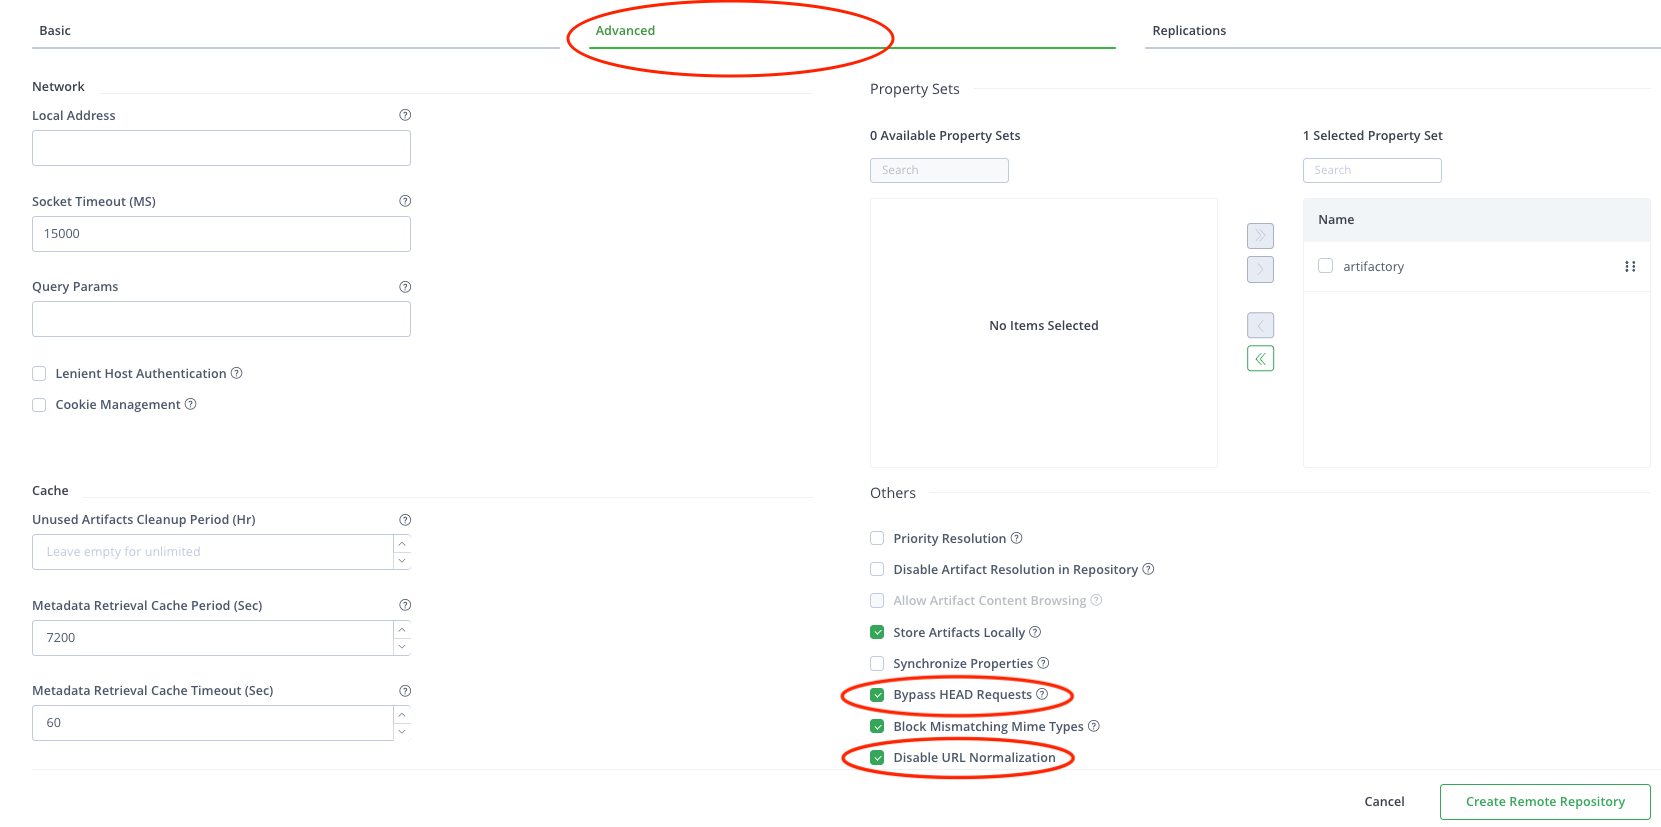Viewport: 1661px width, 827px height.
Task: Increase Metadata Retrieval Cache Timeout with the up arrow
Action: 402,714
